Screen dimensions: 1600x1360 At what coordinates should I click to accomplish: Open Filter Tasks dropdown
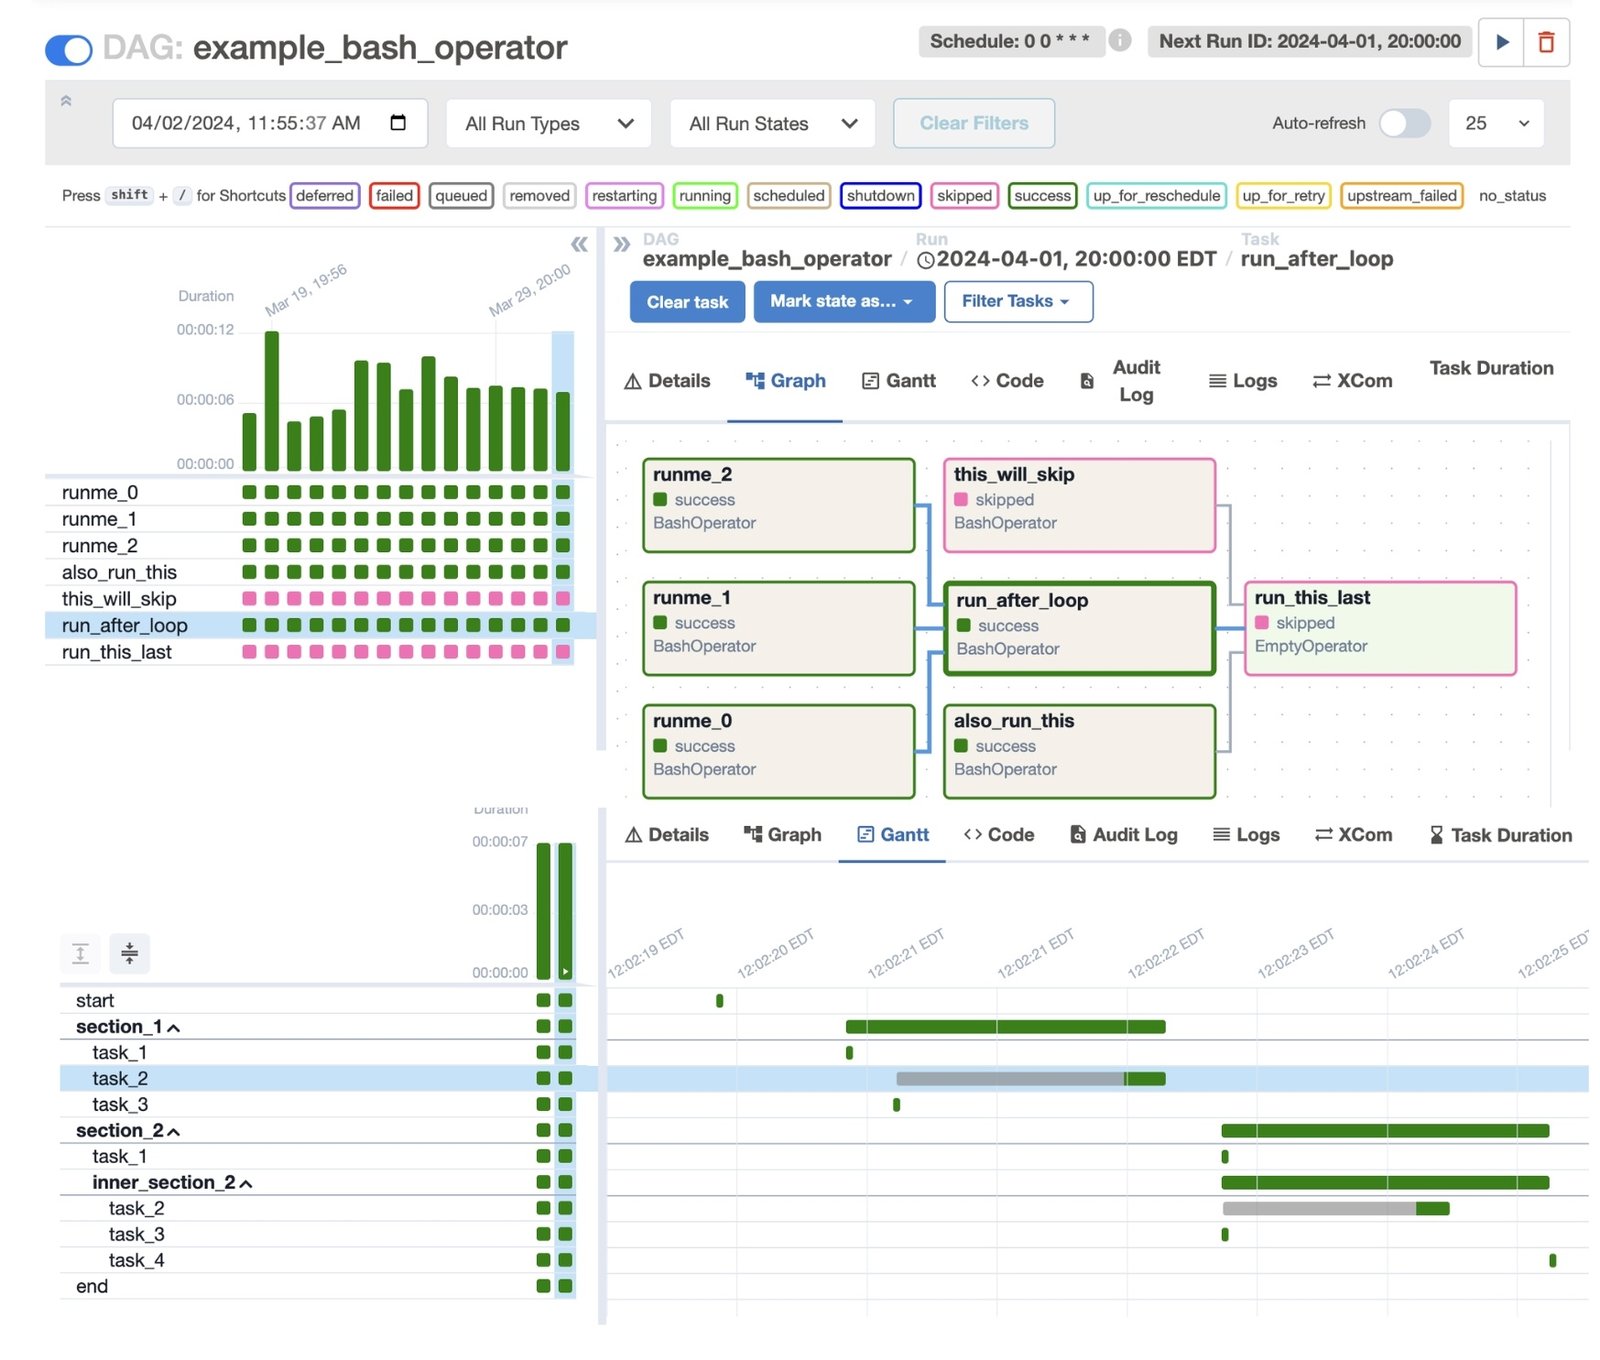click(x=1017, y=302)
